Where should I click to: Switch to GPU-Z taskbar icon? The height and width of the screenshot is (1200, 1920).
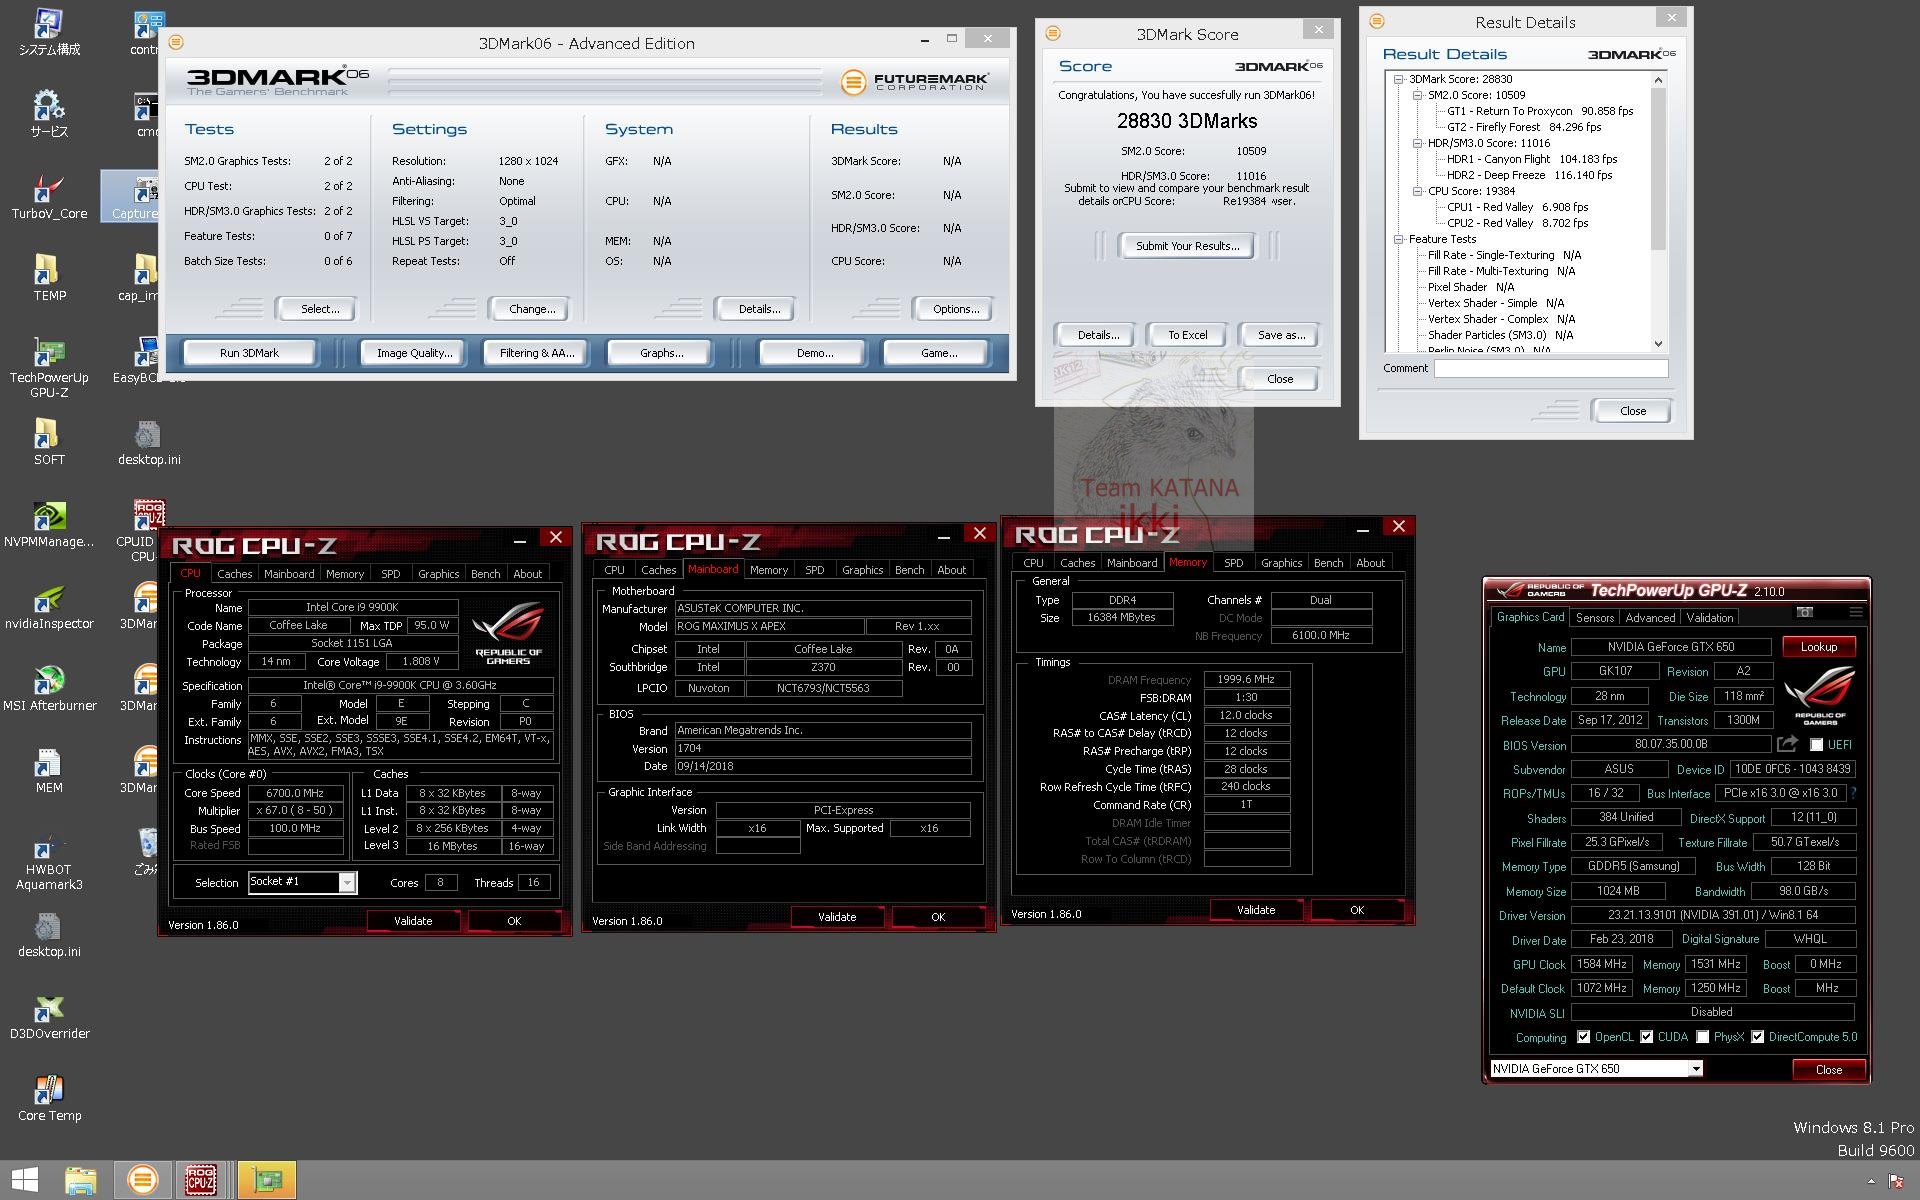click(x=267, y=1180)
